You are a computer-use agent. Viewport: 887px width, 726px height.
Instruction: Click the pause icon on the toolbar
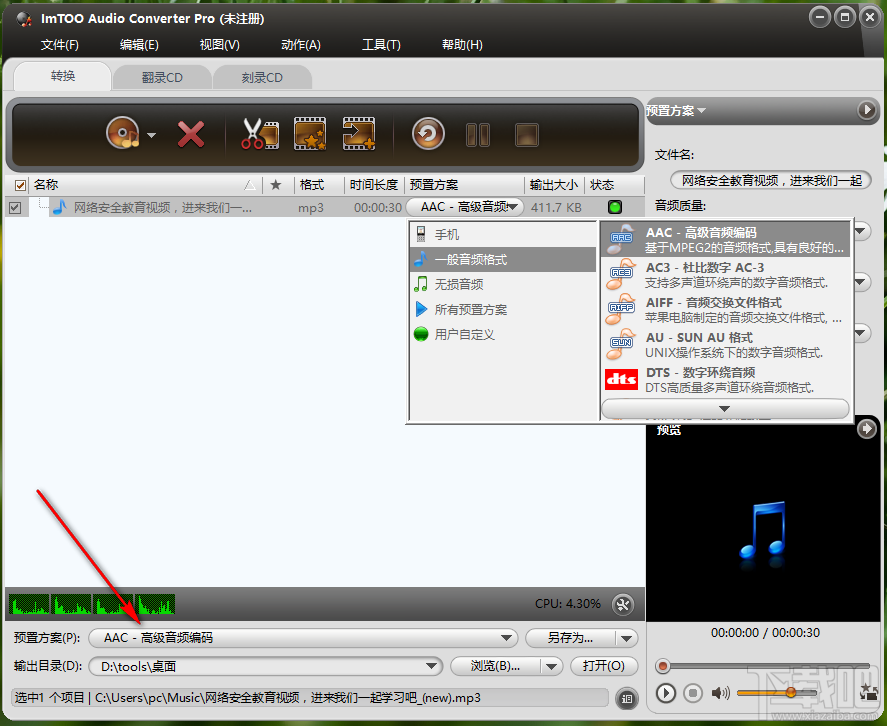[x=478, y=134]
